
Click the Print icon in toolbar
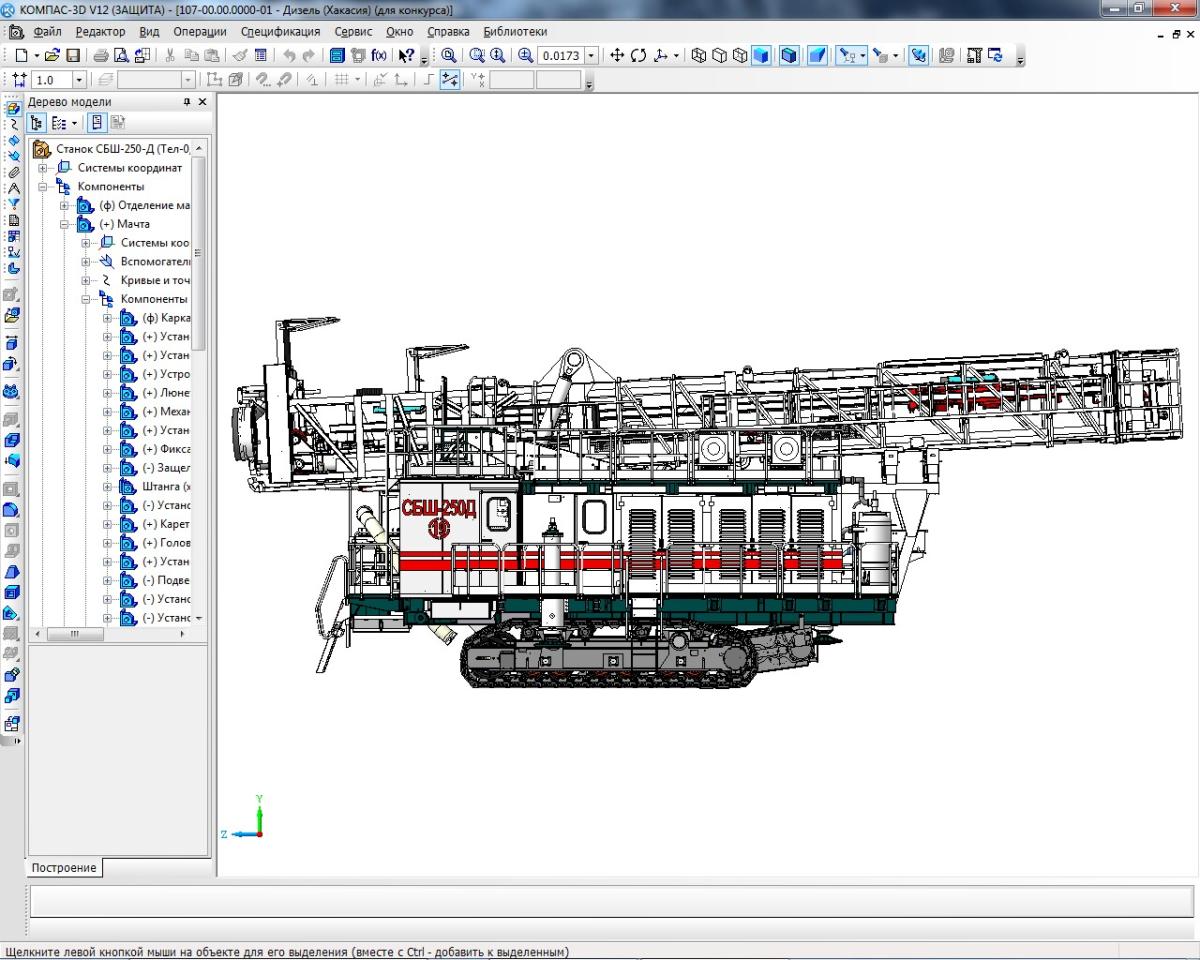101,56
